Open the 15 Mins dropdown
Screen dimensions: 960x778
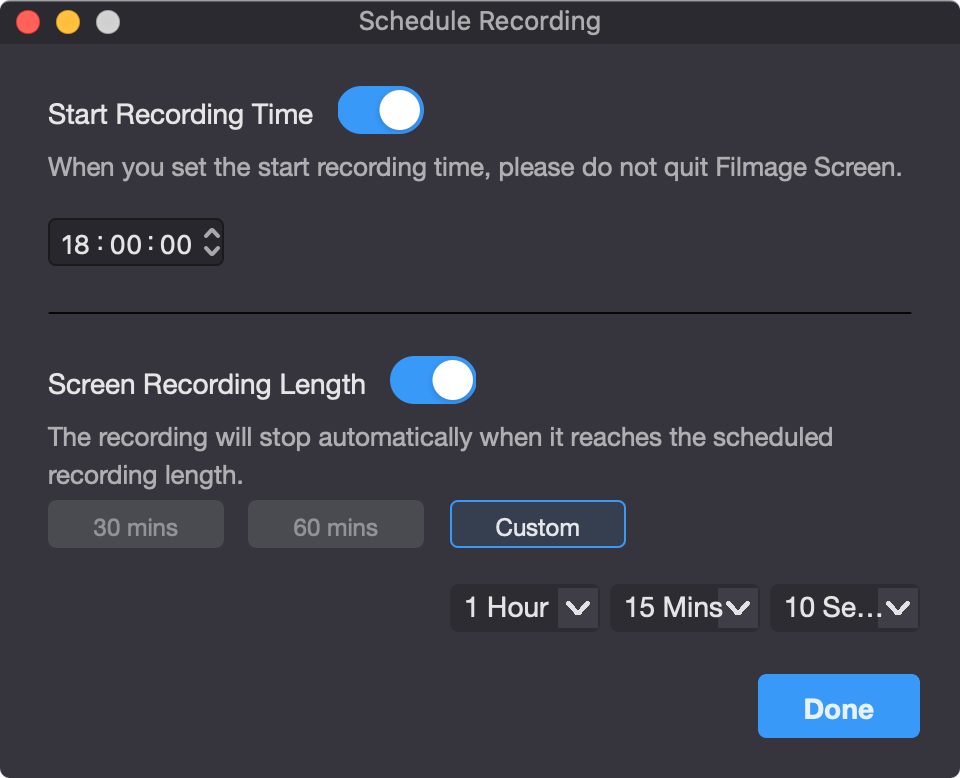coord(684,608)
